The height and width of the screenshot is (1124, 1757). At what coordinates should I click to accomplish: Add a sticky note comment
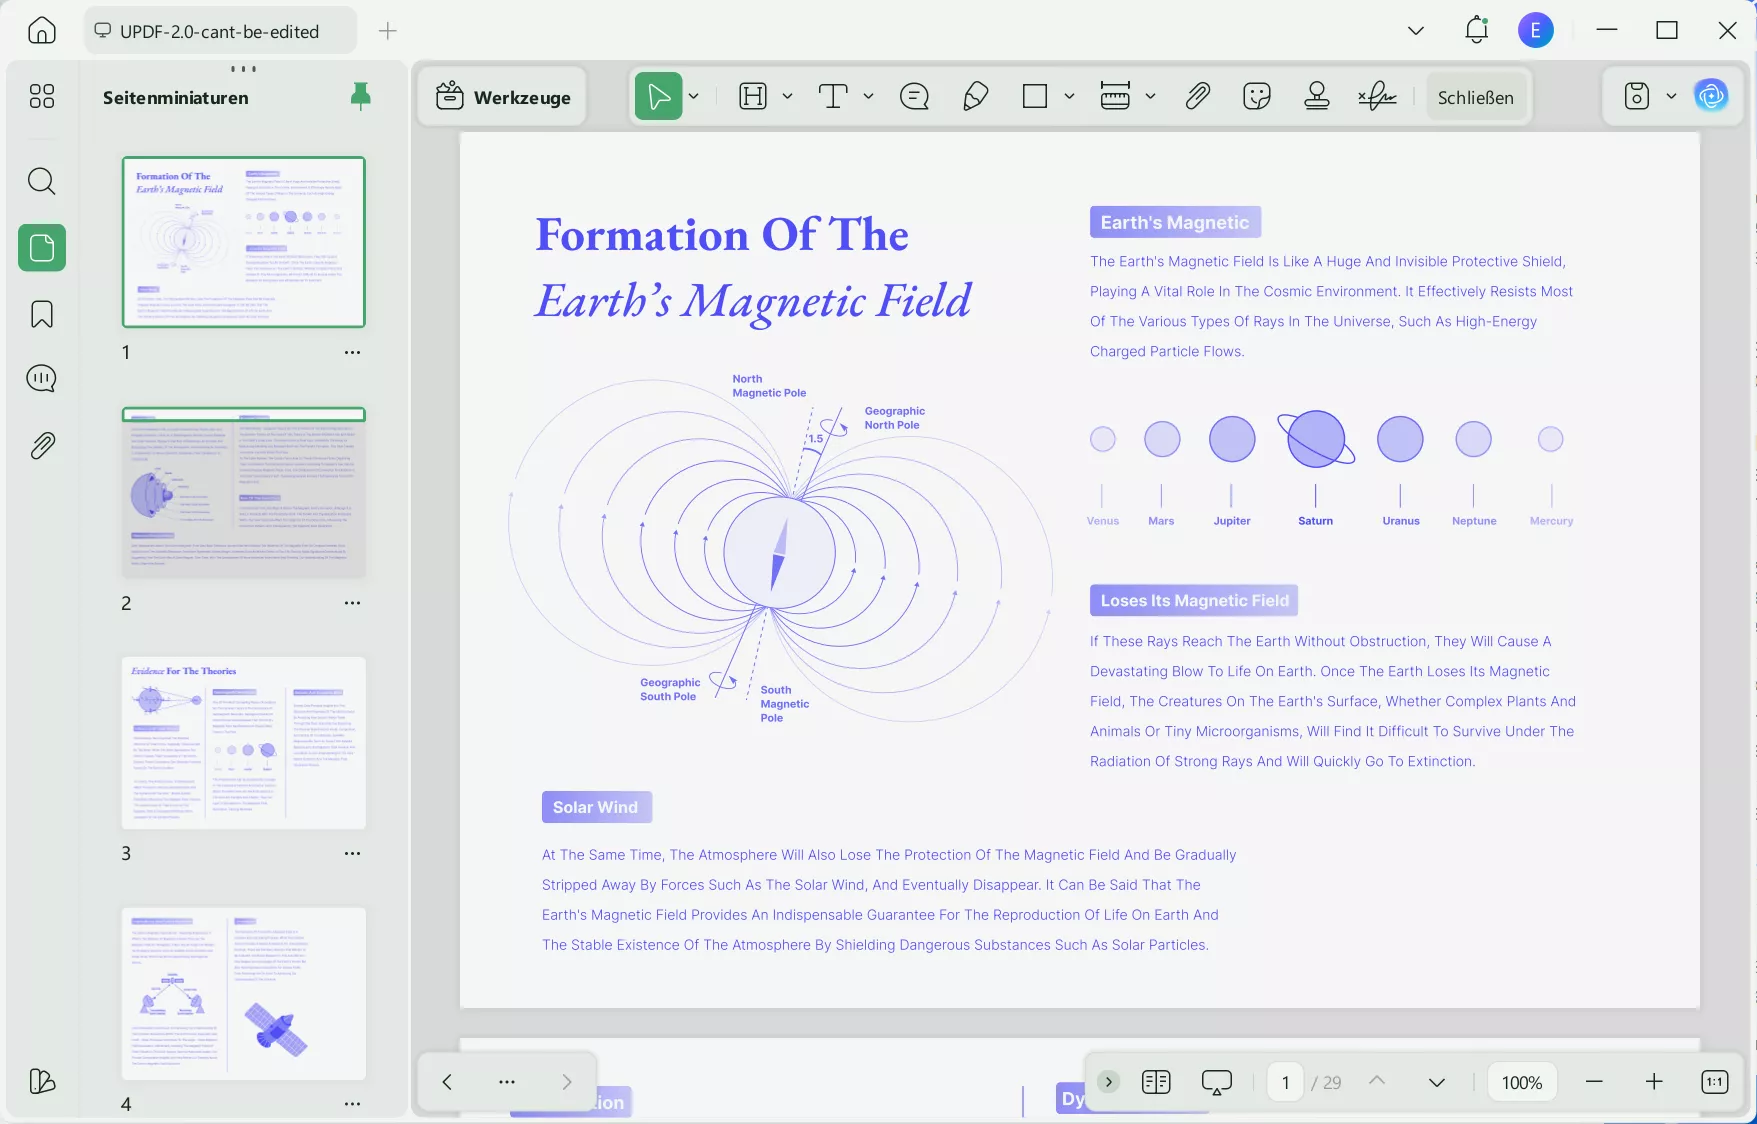click(915, 96)
